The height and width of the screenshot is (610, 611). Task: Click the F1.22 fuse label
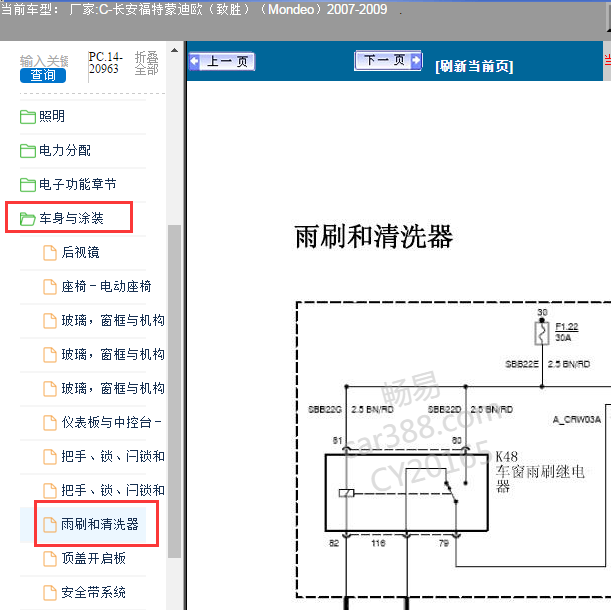(x=567, y=327)
